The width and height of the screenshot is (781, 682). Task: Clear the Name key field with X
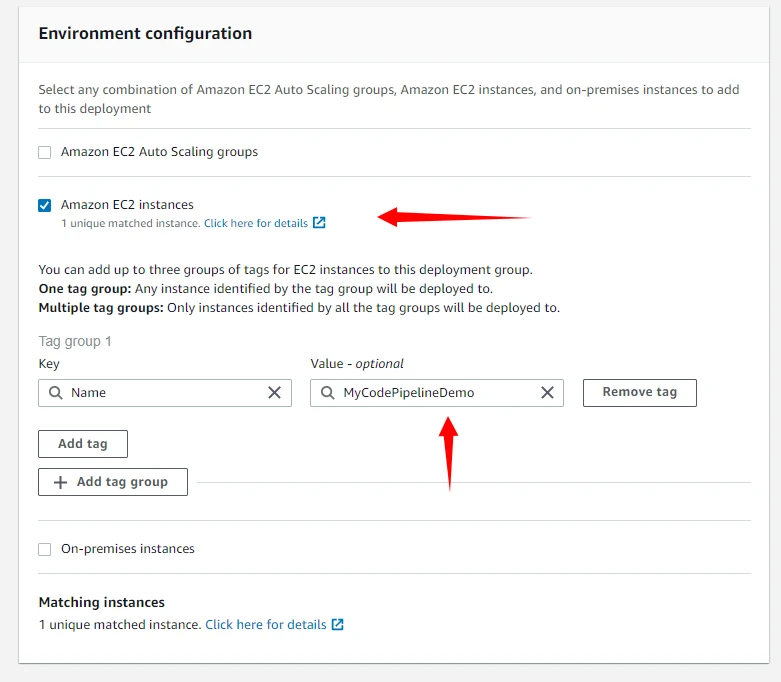click(274, 393)
